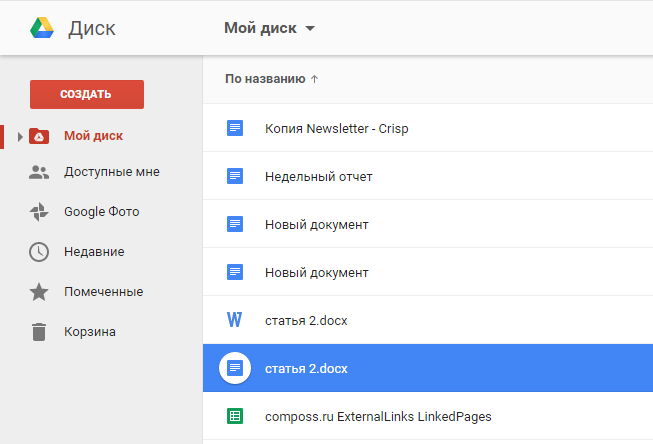653x444 pixels.
Task: Go to Недавние in the sidebar
Action: pyautogui.click(x=94, y=252)
